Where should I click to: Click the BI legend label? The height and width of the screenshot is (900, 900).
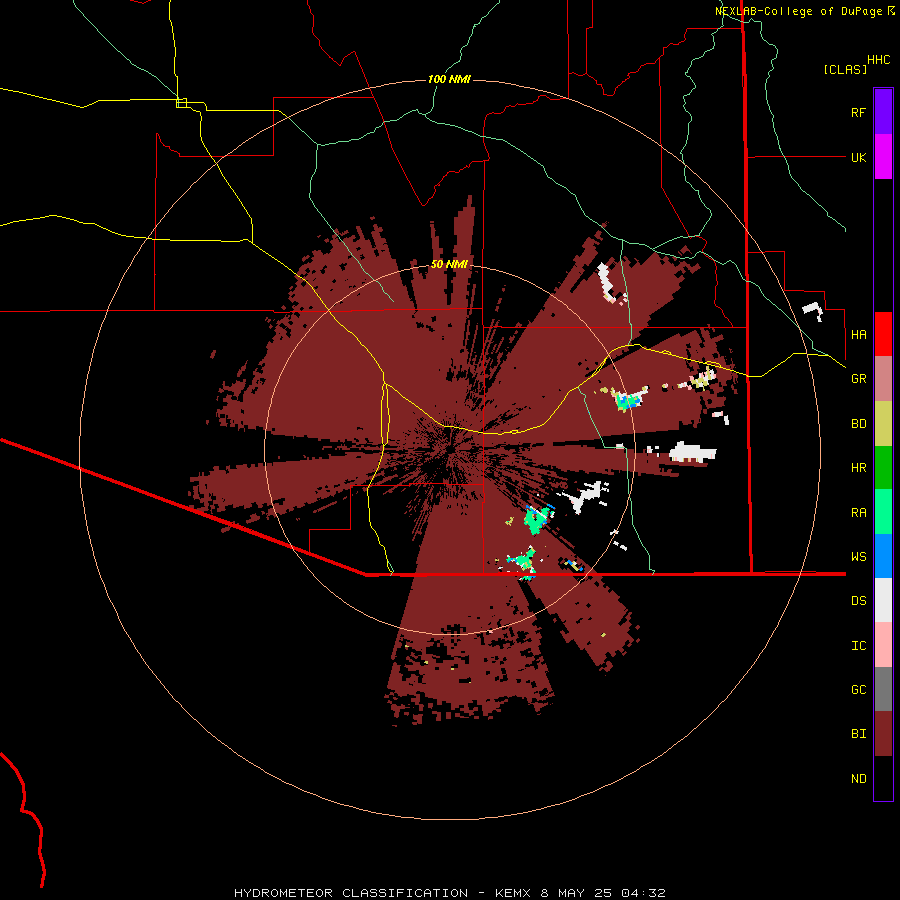[858, 734]
